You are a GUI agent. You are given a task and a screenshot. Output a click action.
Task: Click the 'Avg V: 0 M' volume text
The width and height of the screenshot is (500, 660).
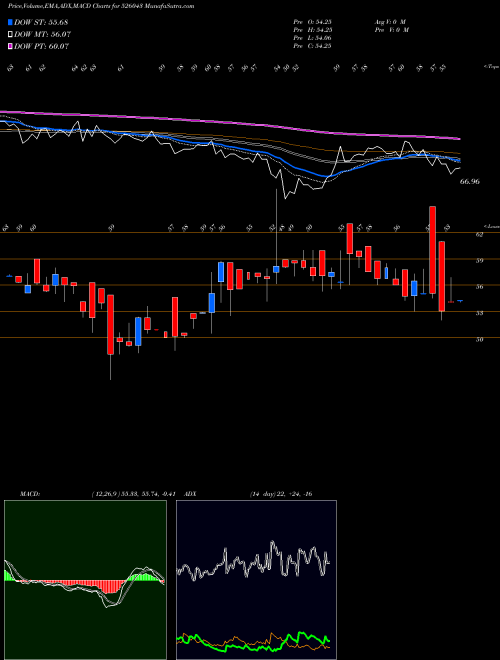tap(390, 22)
